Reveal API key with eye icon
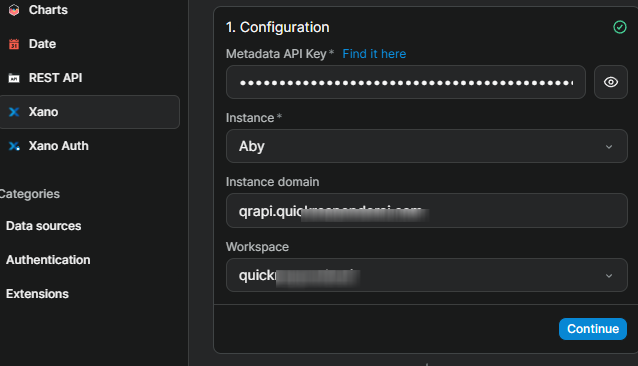Image resolution: width=638 pixels, height=366 pixels. [x=611, y=82]
